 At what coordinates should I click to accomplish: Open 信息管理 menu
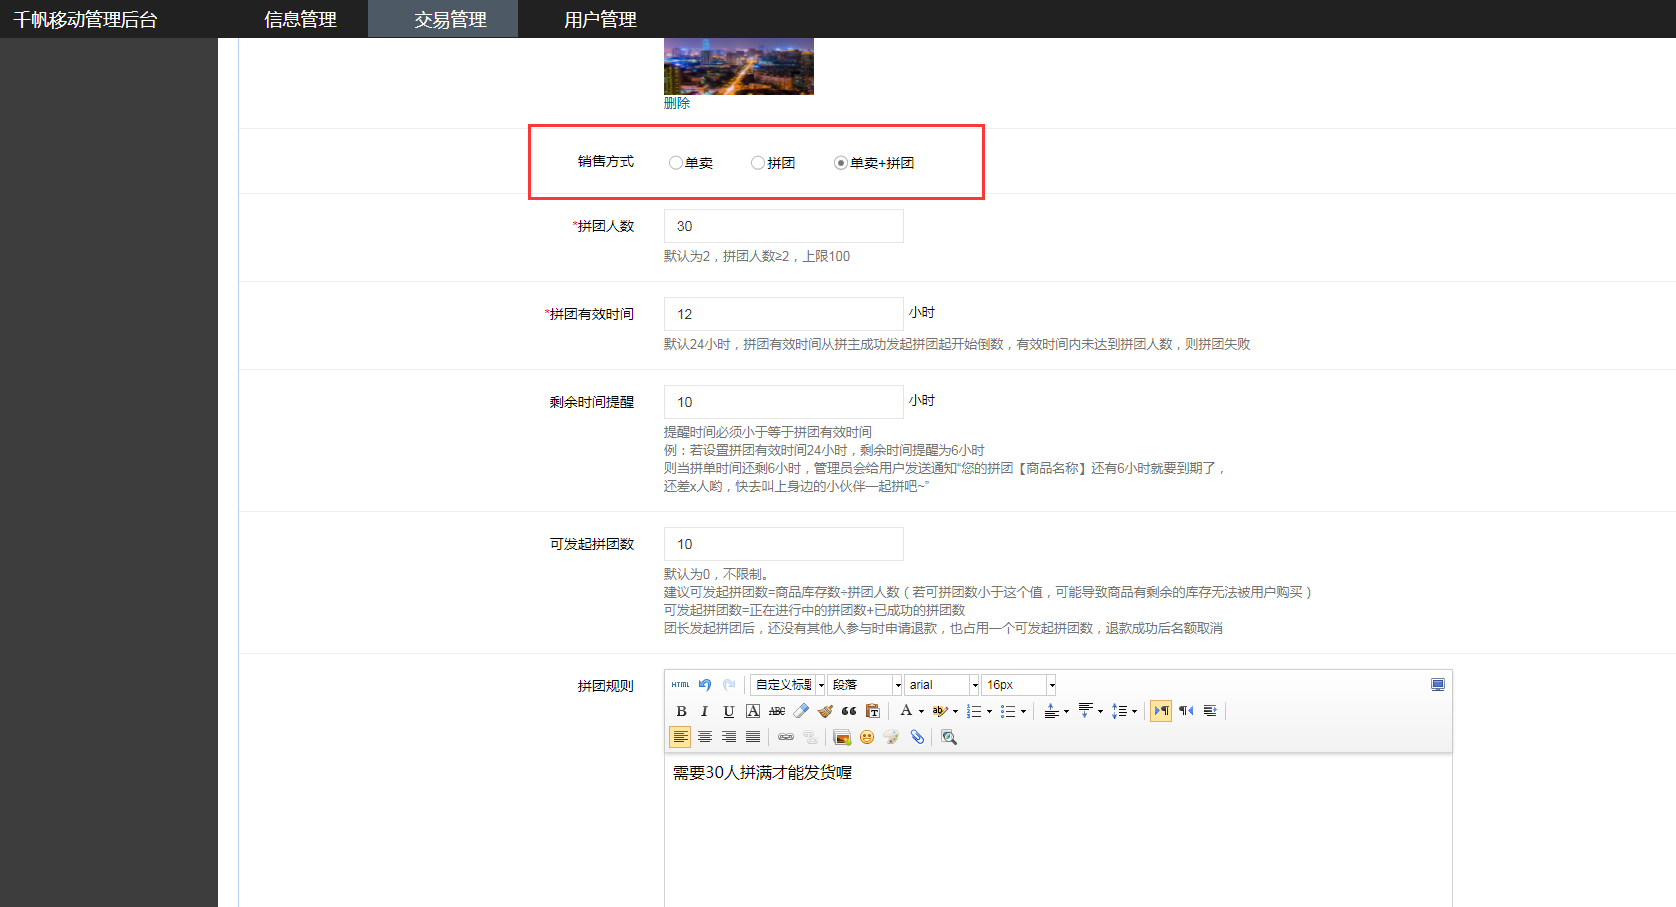pyautogui.click(x=300, y=19)
